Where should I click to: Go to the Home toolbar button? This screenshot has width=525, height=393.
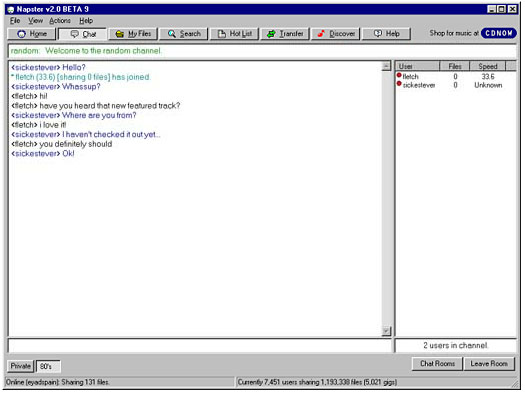point(31,34)
